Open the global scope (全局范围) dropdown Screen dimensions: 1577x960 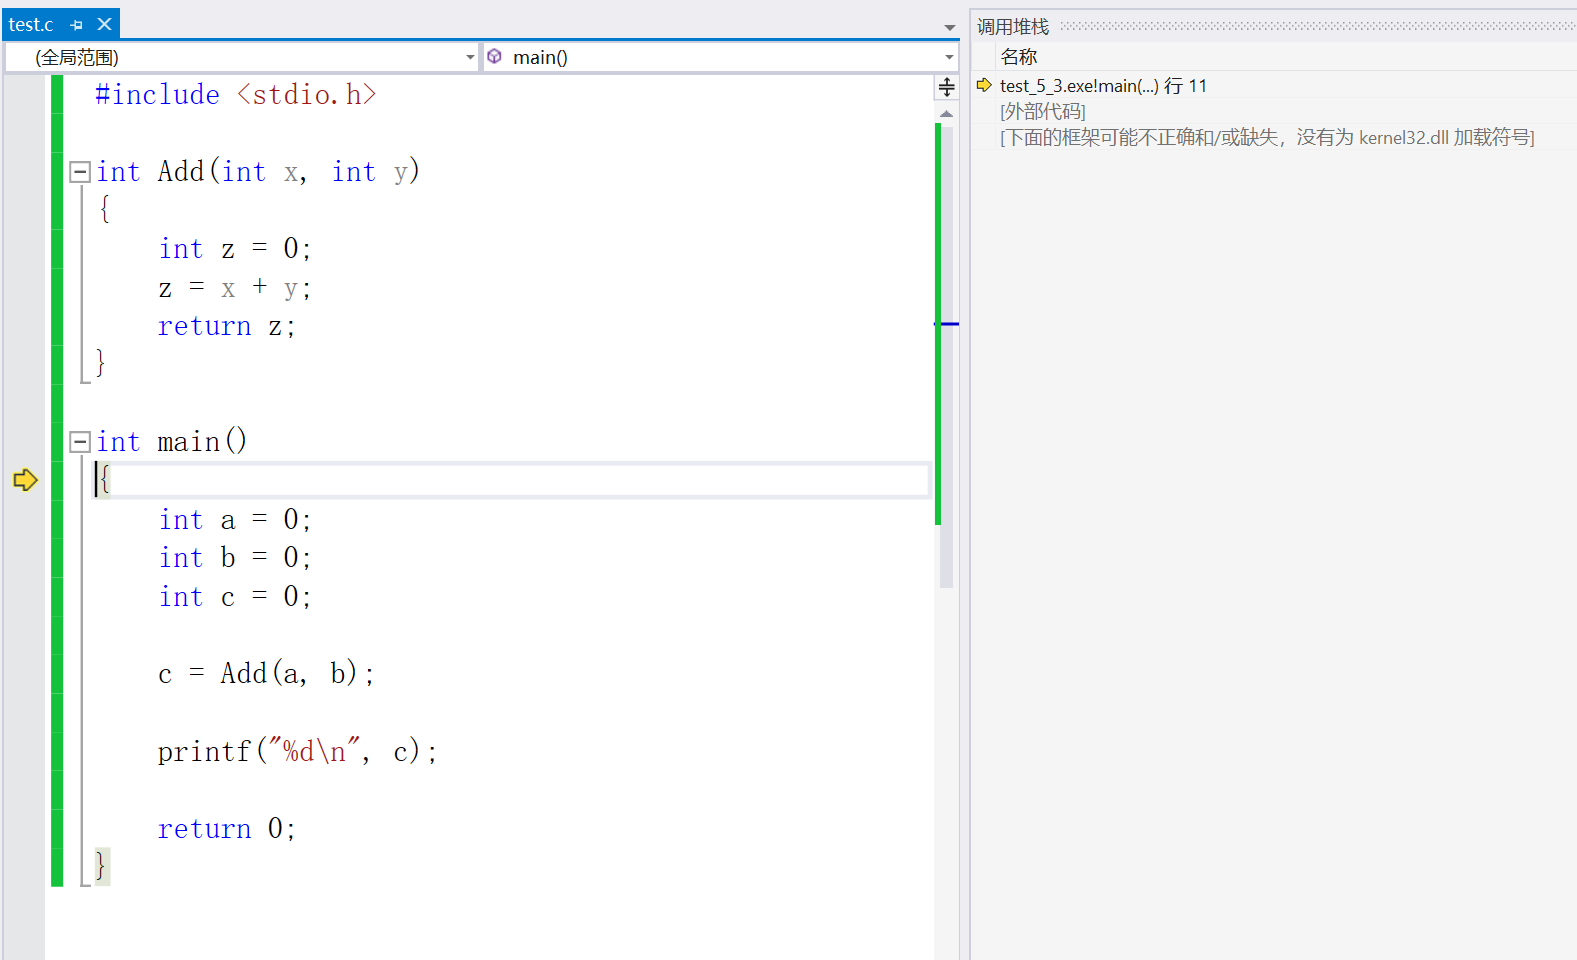point(243,57)
